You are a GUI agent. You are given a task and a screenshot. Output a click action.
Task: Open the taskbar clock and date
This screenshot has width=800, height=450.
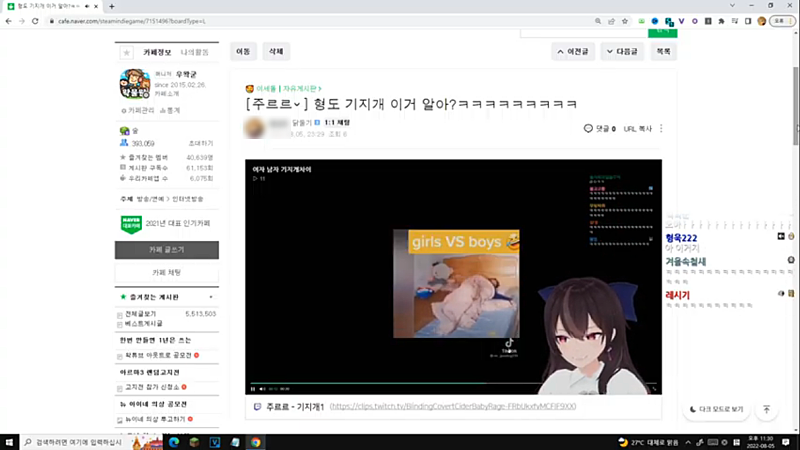coord(761,442)
